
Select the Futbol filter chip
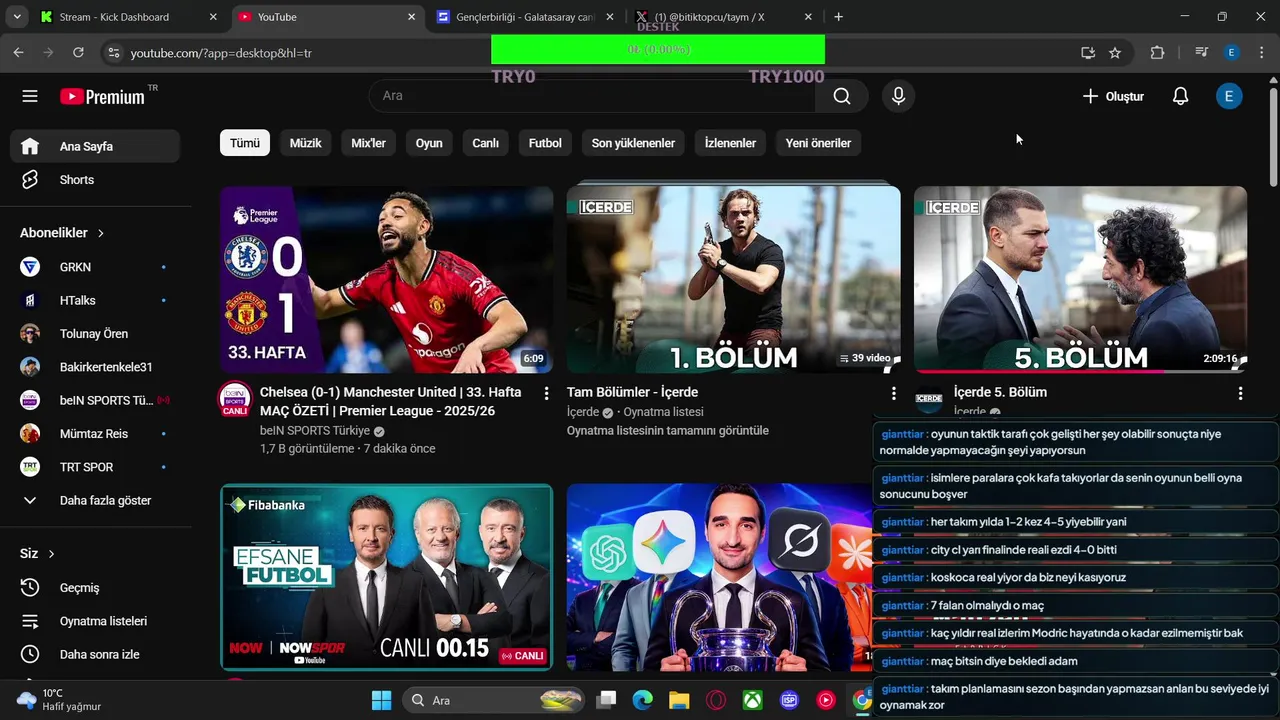[x=545, y=143]
